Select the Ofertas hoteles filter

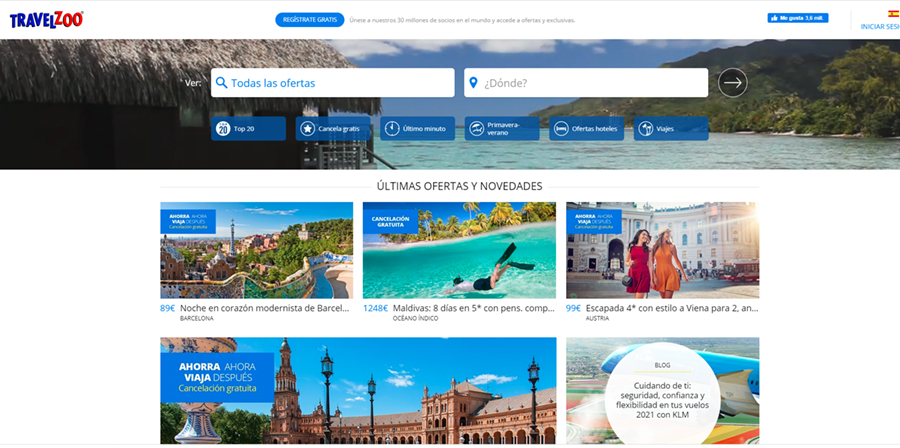[x=587, y=128]
